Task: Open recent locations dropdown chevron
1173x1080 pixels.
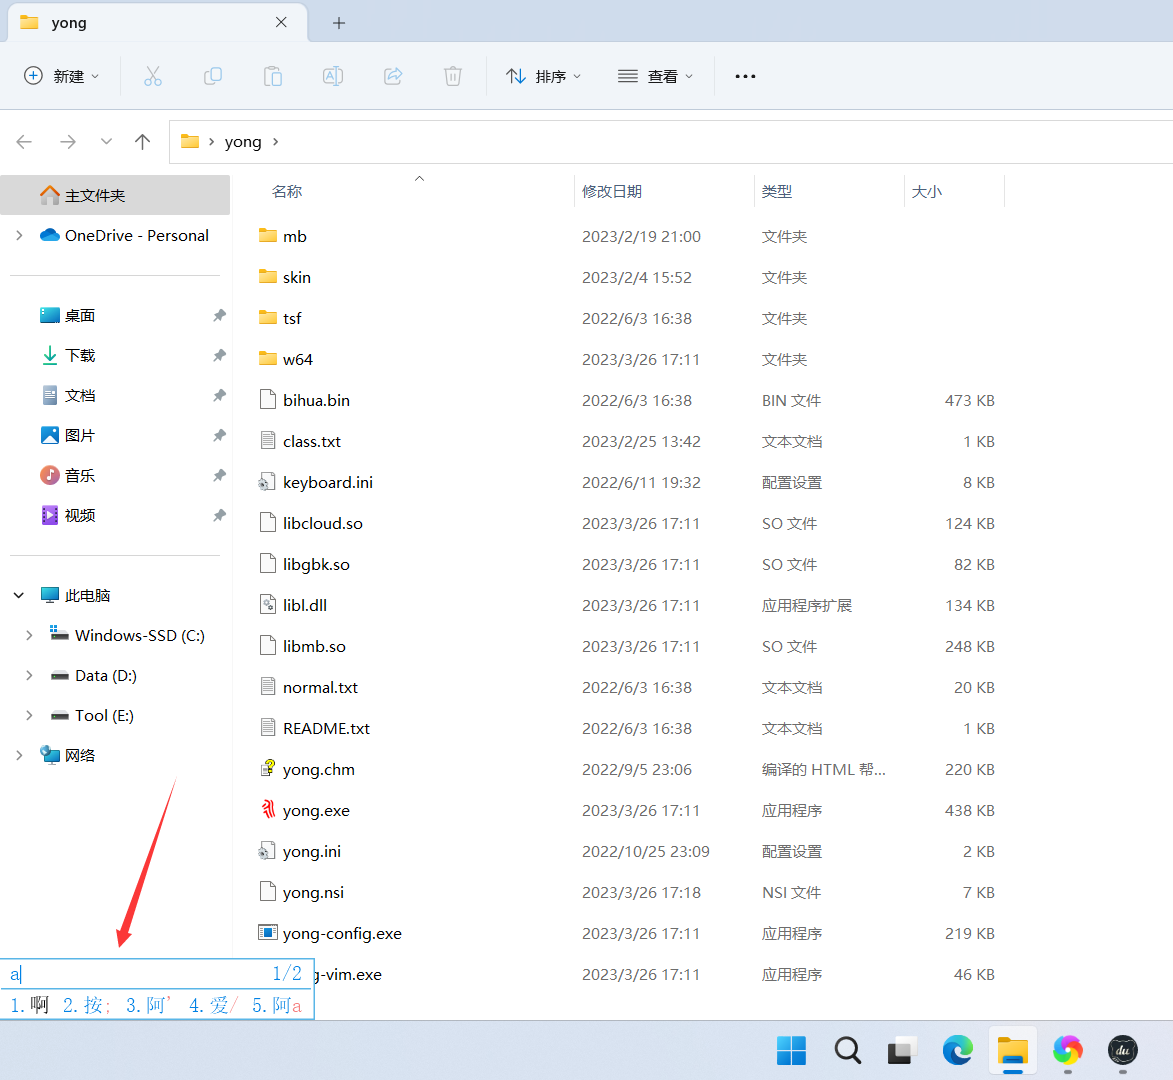Action: 106,141
